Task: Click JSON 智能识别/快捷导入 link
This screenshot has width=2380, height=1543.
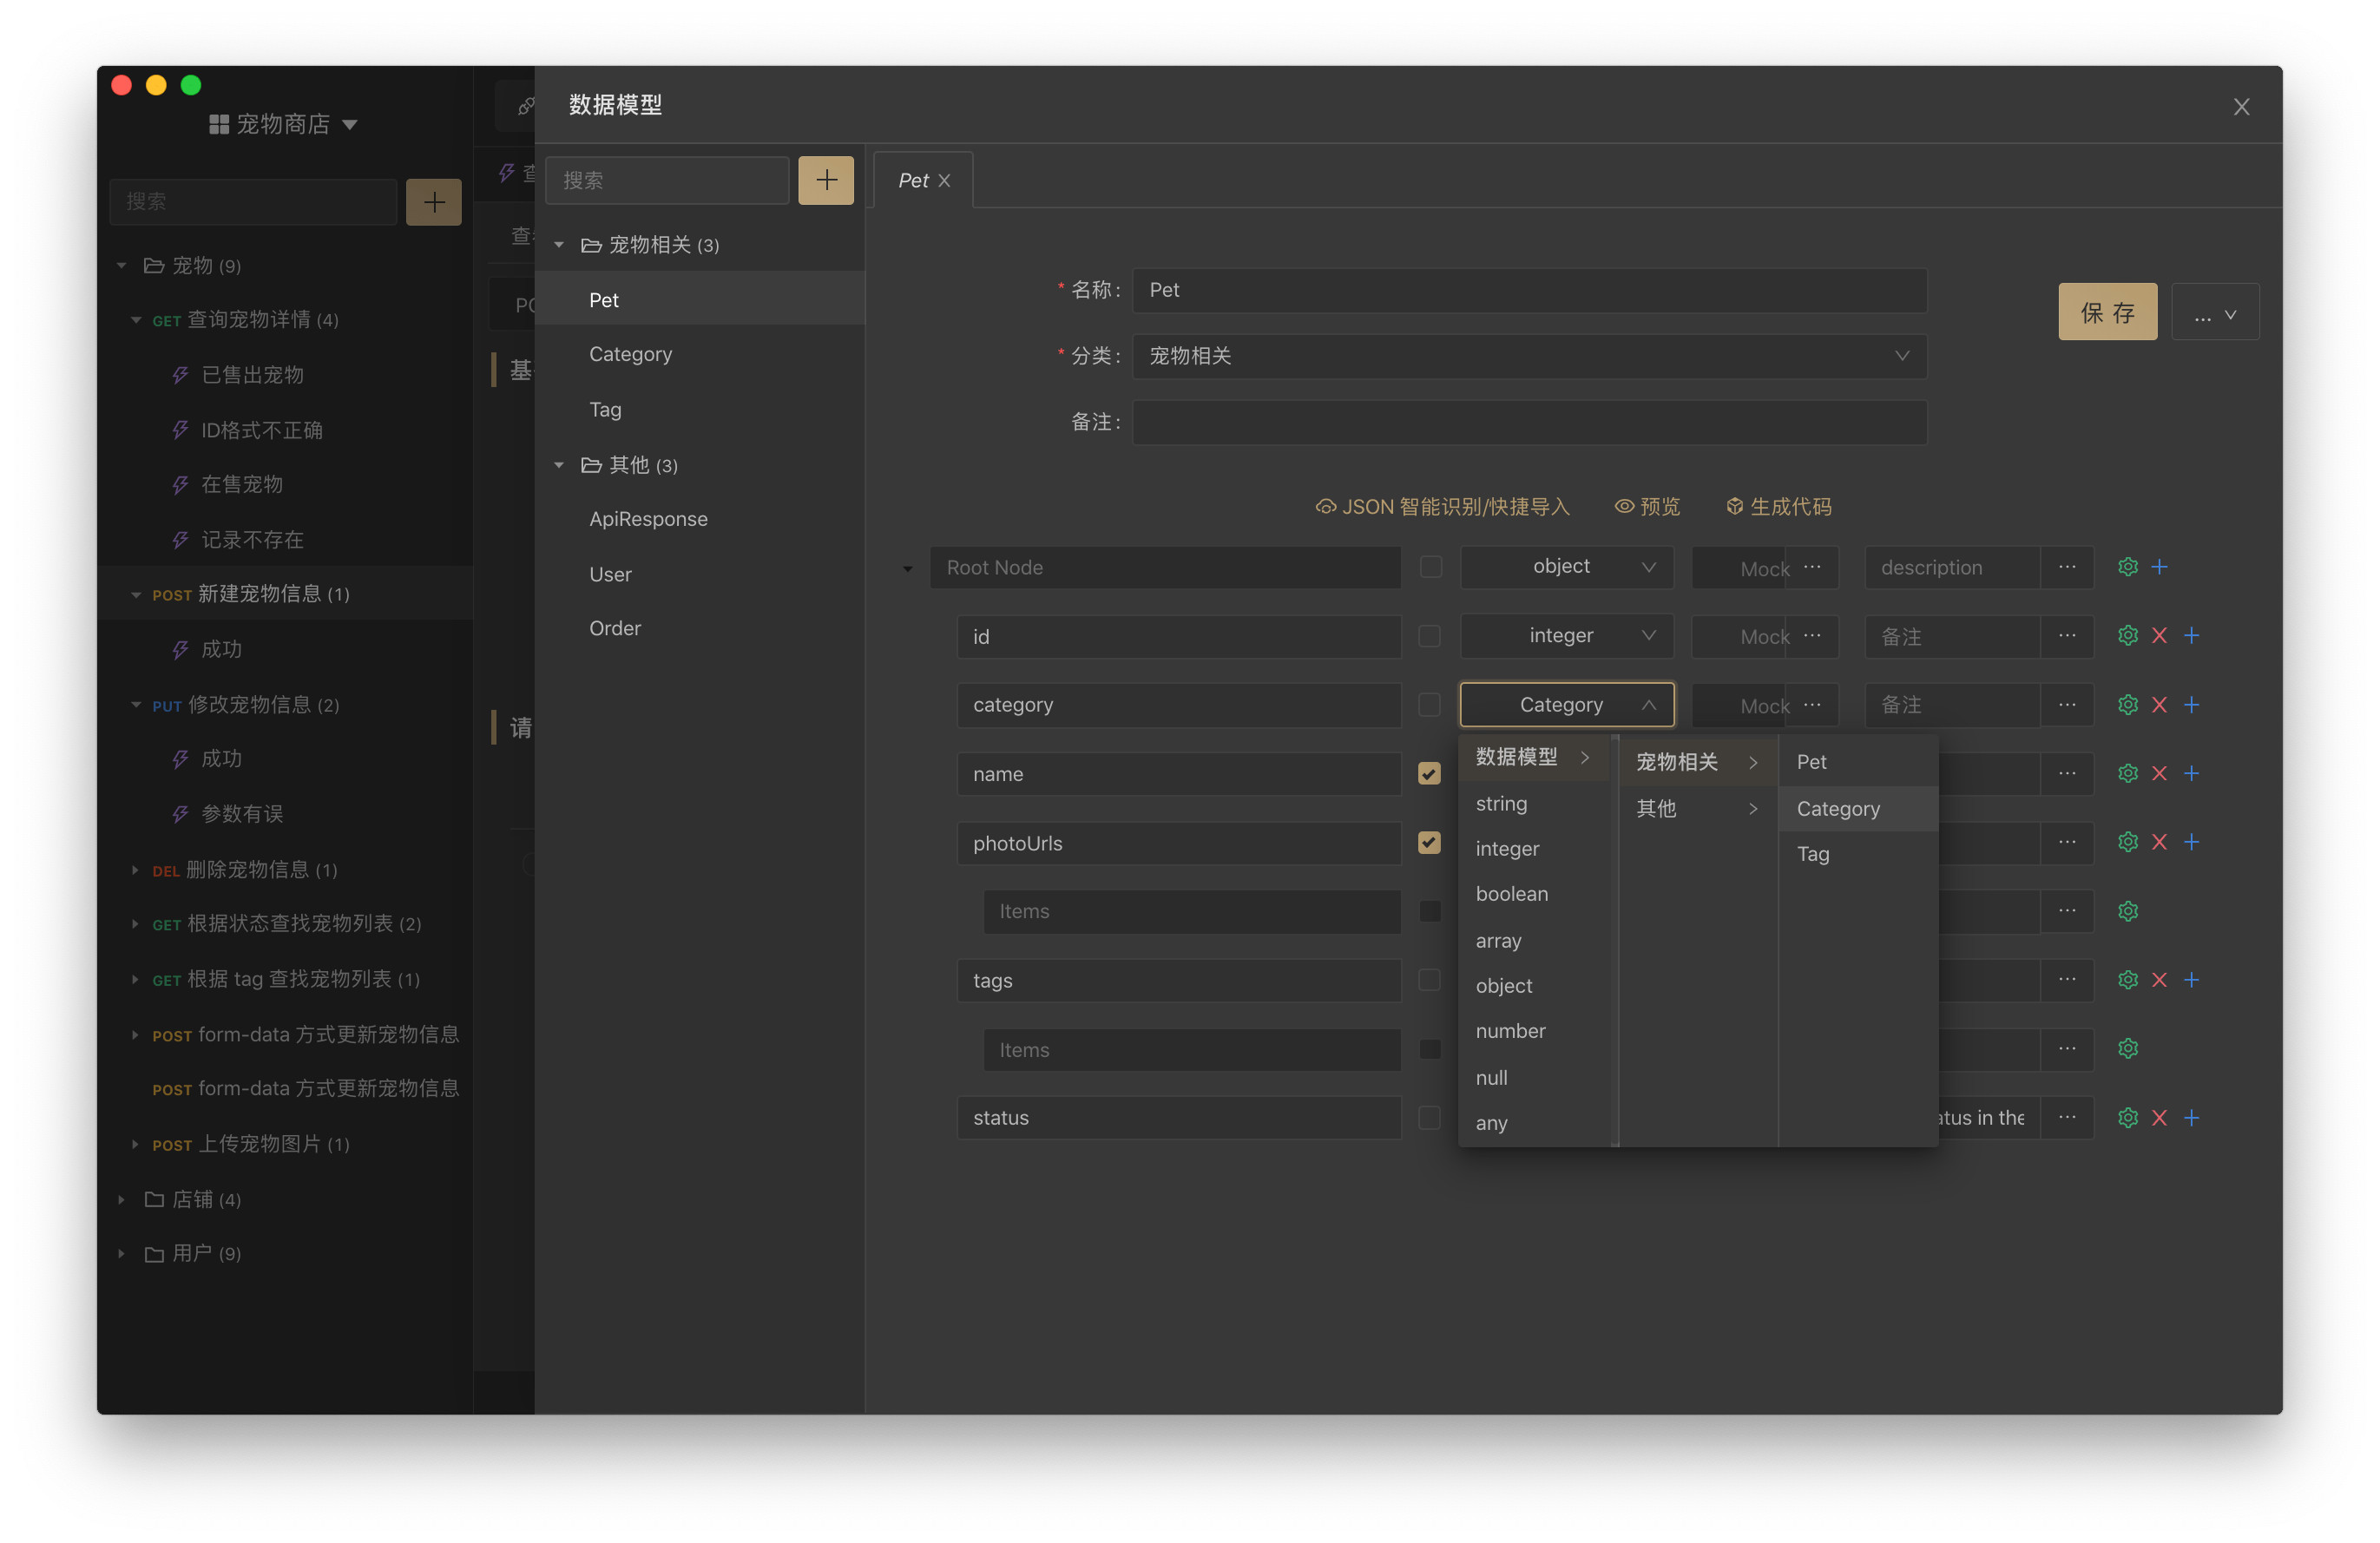Action: 1442,507
